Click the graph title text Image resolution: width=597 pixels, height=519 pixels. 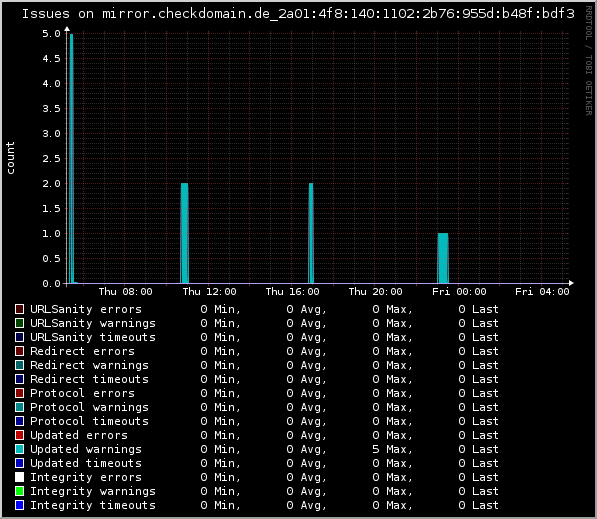click(x=298, y=14)
